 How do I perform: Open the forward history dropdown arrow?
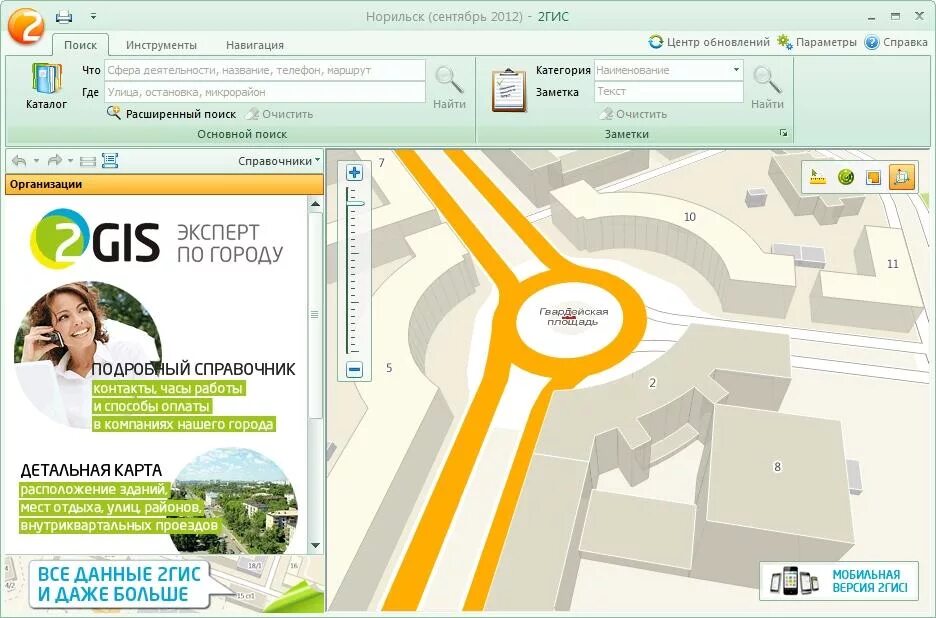[71, 161]
